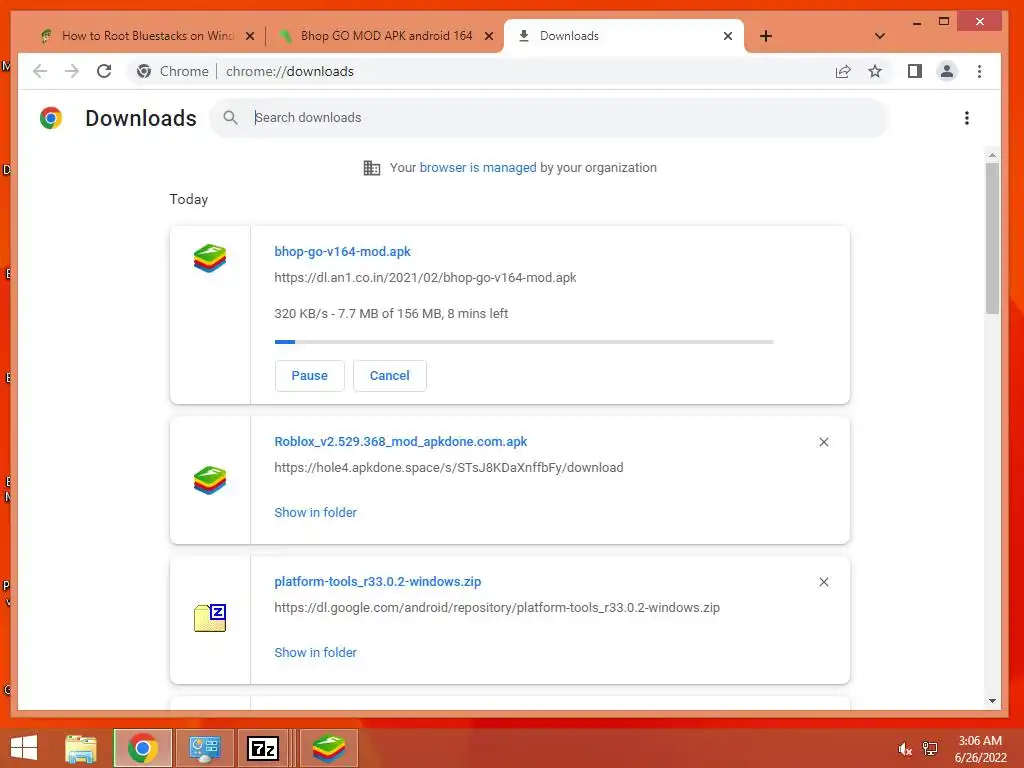Open the taskbar clock showing 3:06 AM
This screenshot has width=1024, height=768.
(x=980, y=749)
